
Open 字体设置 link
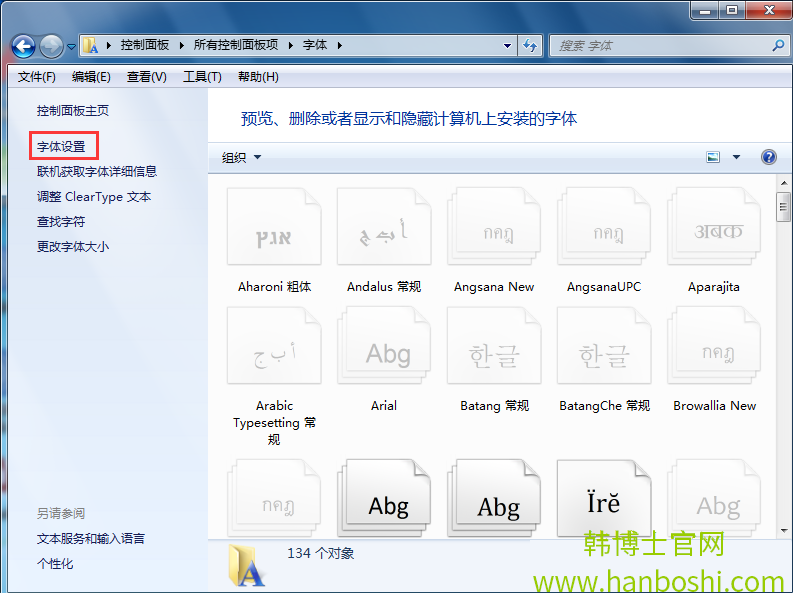coord(61,147)
